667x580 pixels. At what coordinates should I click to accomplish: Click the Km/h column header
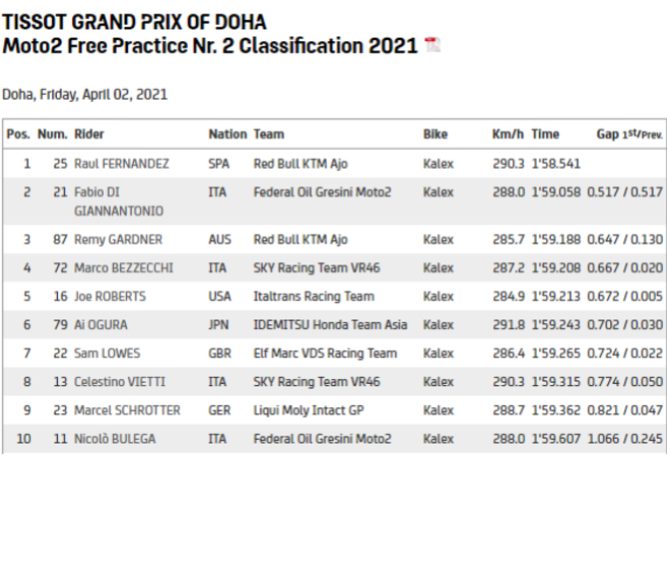(508, 134)
